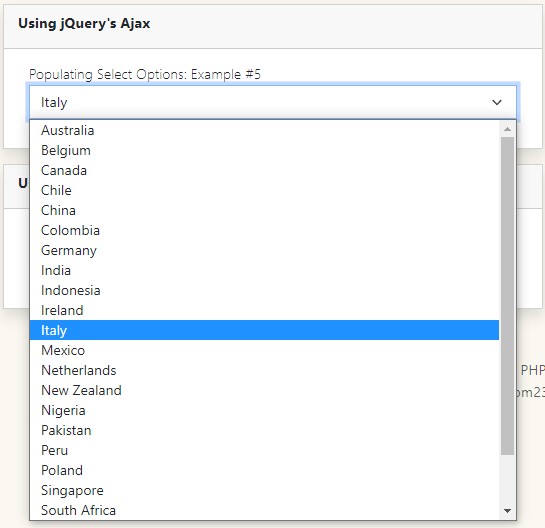This screenshot has height=528, width=545.
Task: Select Singapore in the dropdown
Action: tap(265, 490)
